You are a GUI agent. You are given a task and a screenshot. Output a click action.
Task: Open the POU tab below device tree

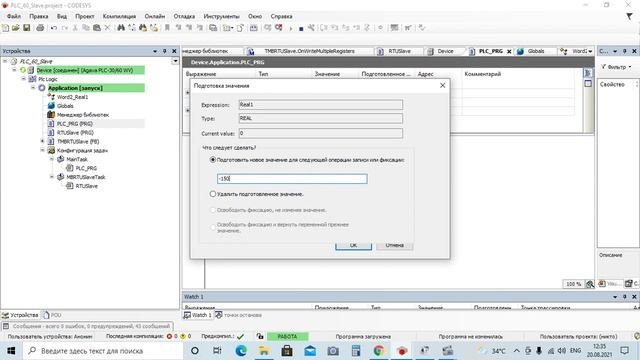click(52, 315)
